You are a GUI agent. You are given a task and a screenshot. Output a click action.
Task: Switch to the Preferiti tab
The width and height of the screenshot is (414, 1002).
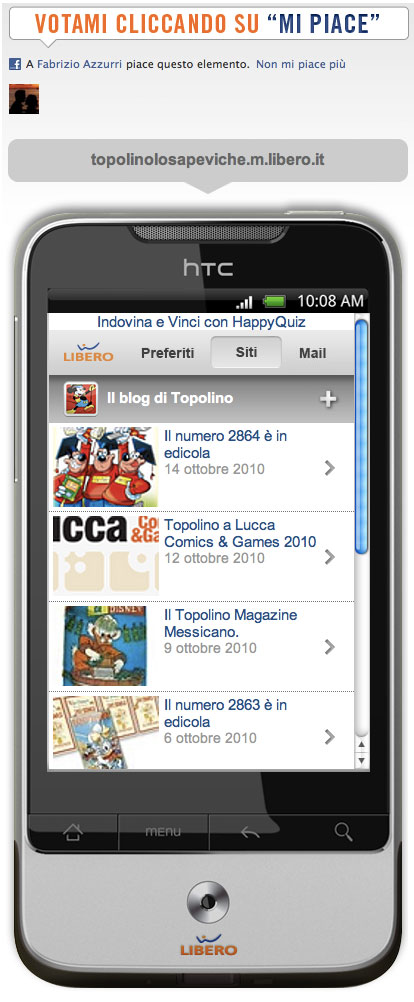167,353
